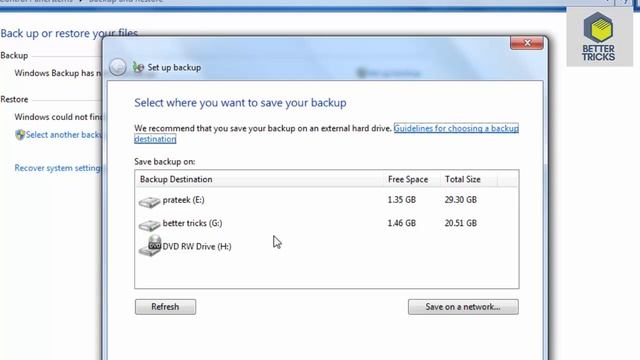Select the better tricks (G:) drive name
Viewport: 640px width, 360px height.
[192, 223]
